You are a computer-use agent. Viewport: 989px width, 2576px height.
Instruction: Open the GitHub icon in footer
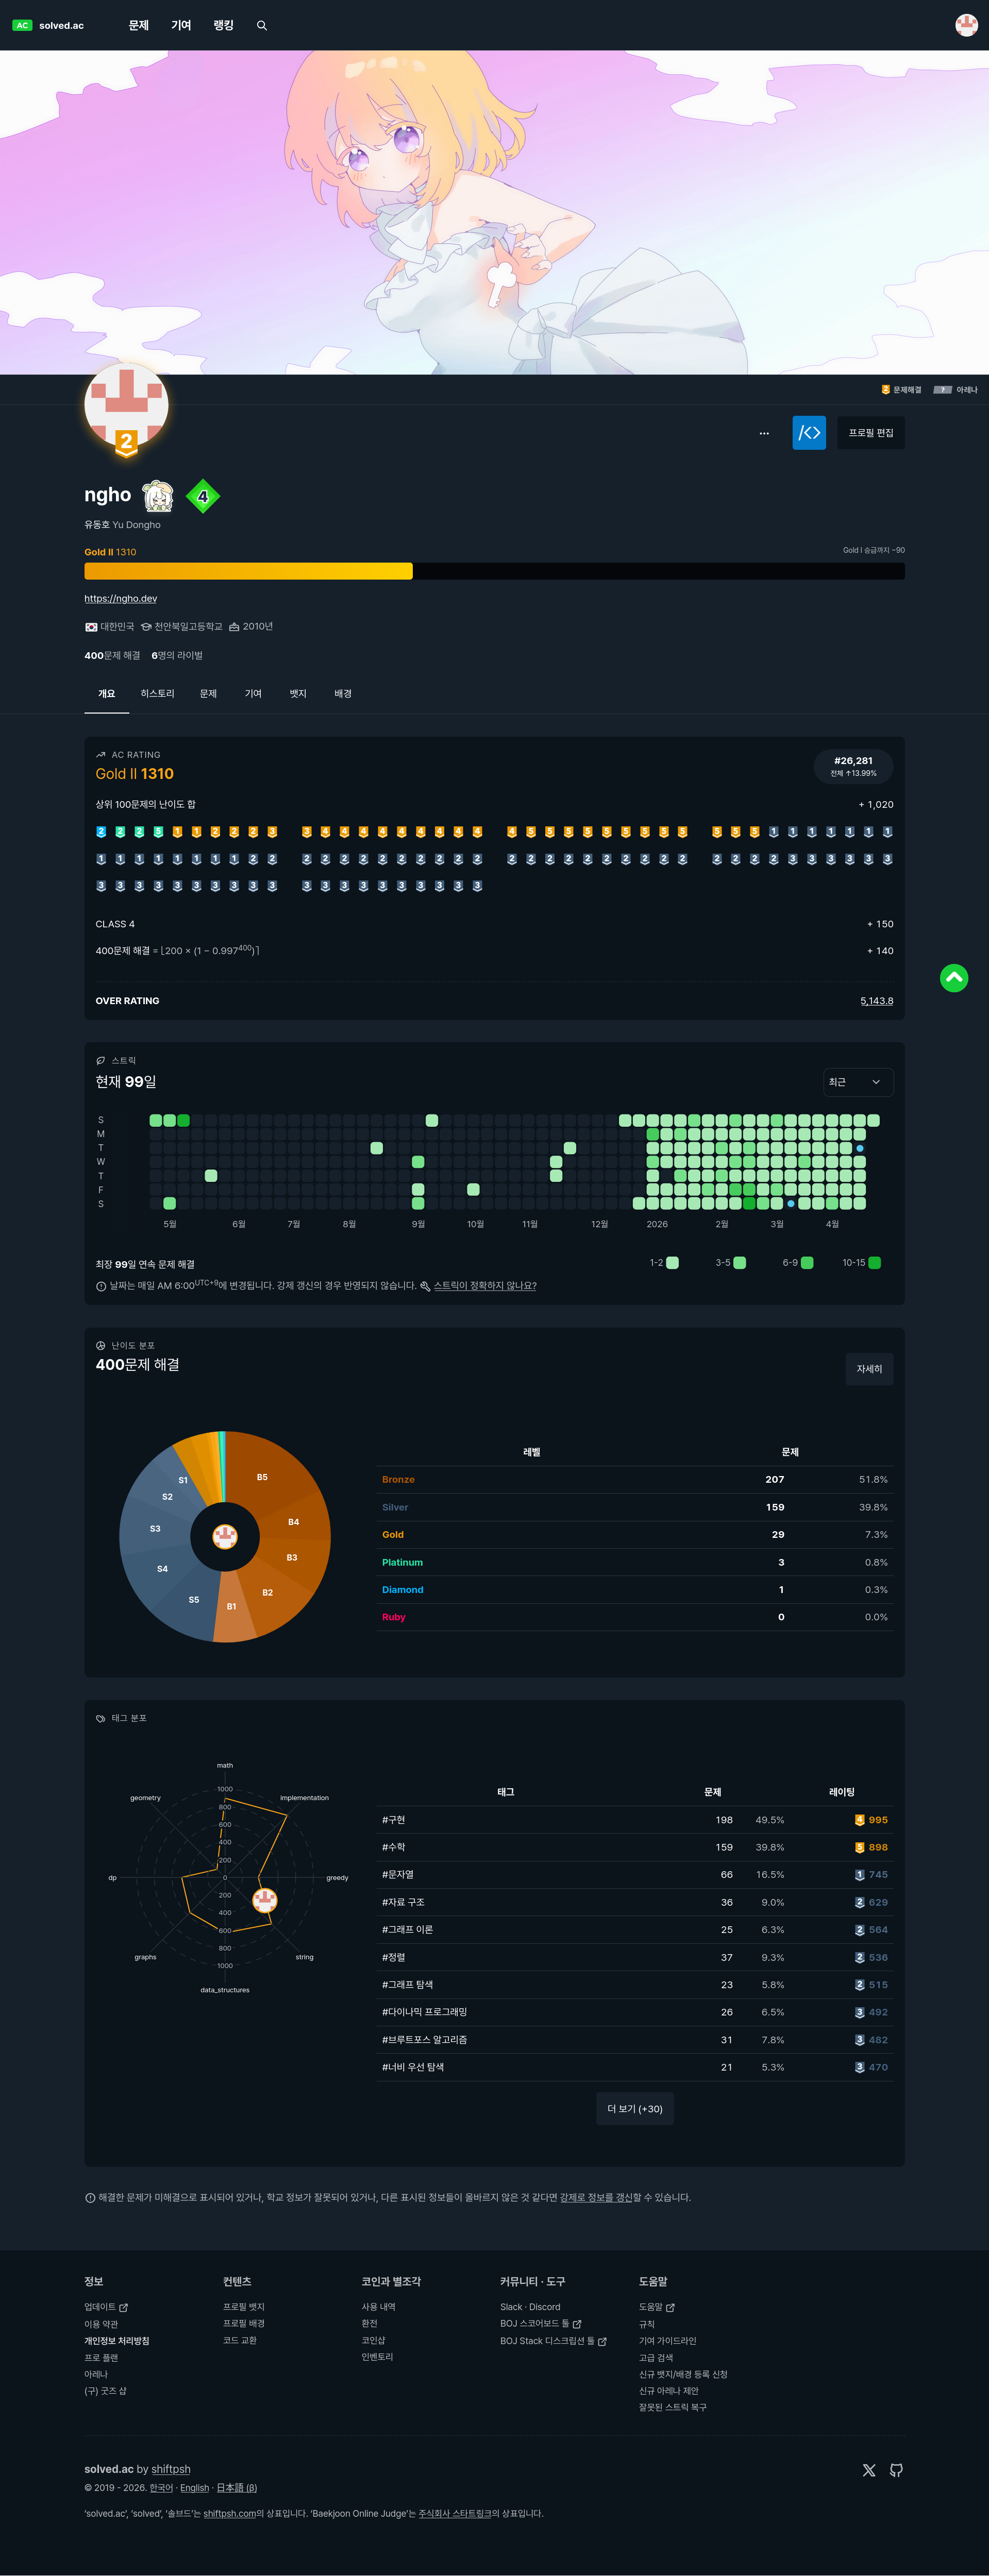tap(896, 2470)
